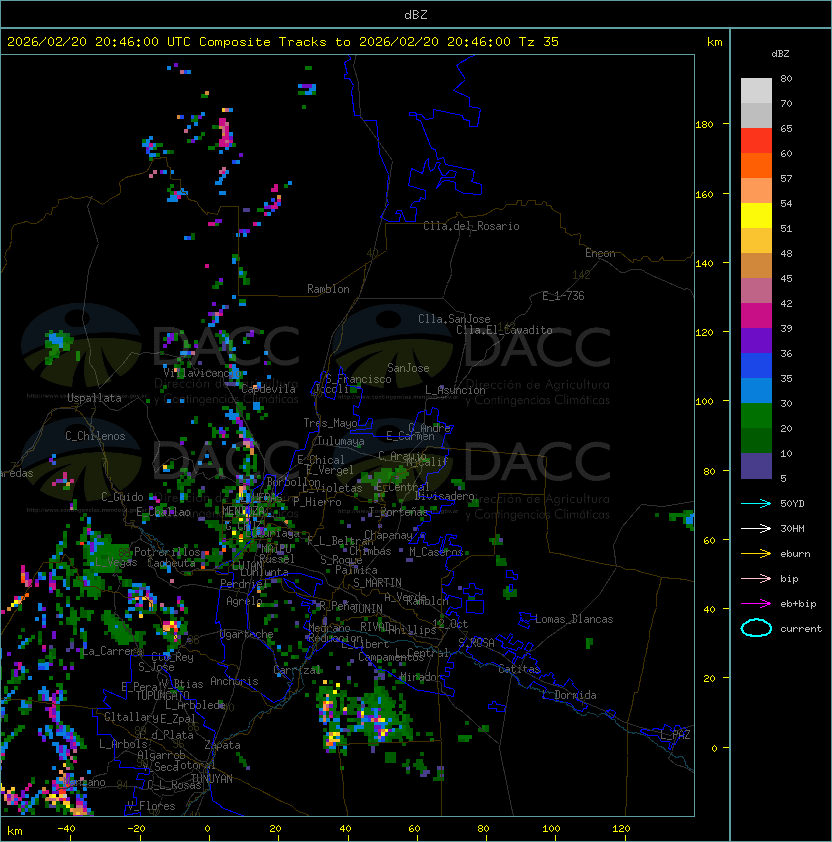Click the S_MARTIN map label
Viewport: 832px width, 842px height.
pos(377,583)
